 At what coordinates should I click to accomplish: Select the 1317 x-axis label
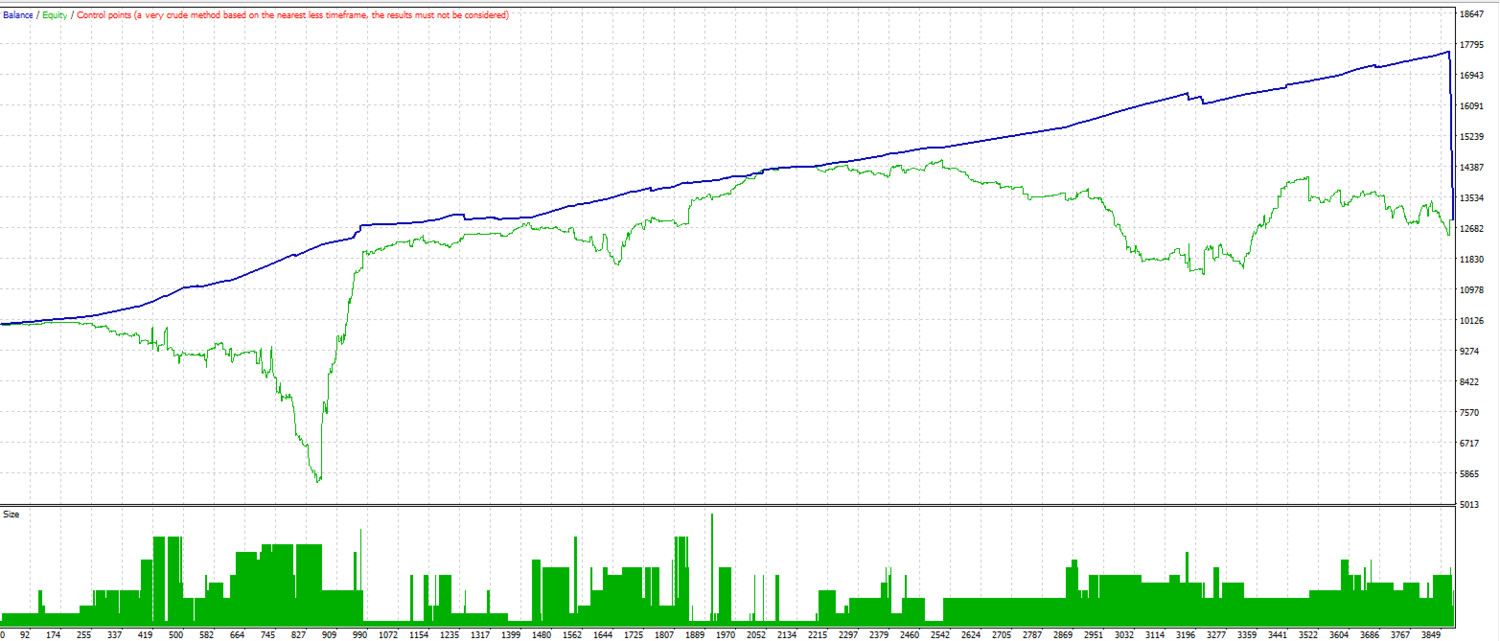pos(480,635)
